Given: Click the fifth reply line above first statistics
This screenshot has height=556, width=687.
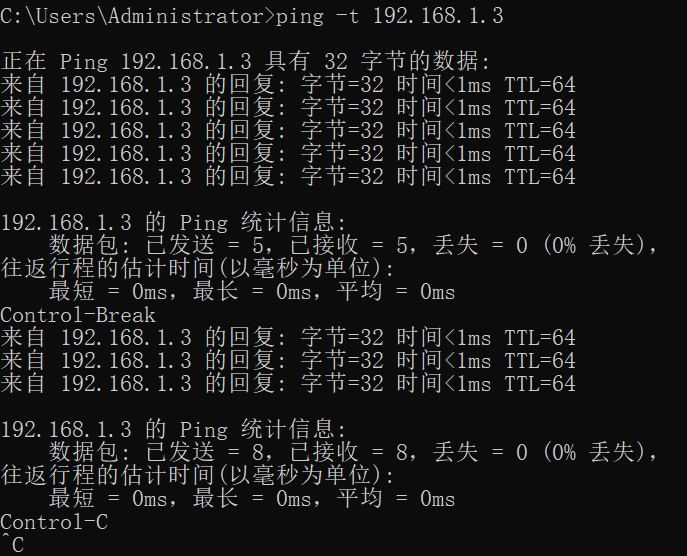Looking at the screenshot, I should 288,177.
